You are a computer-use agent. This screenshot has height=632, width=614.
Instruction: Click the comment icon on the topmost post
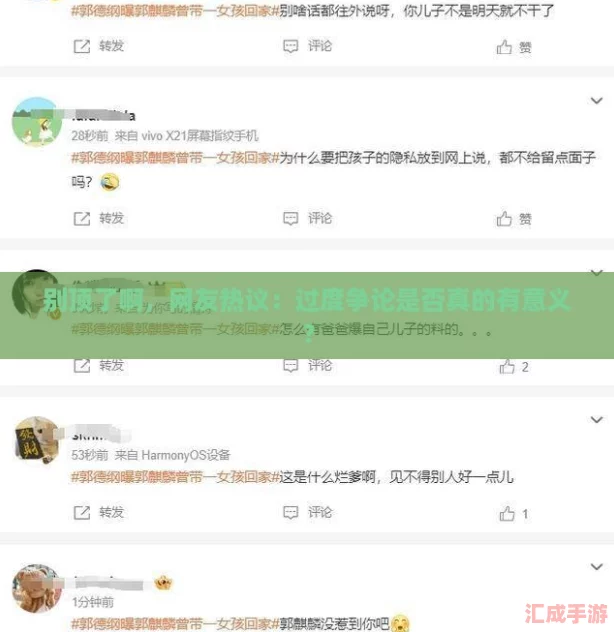tap(291, 46)
